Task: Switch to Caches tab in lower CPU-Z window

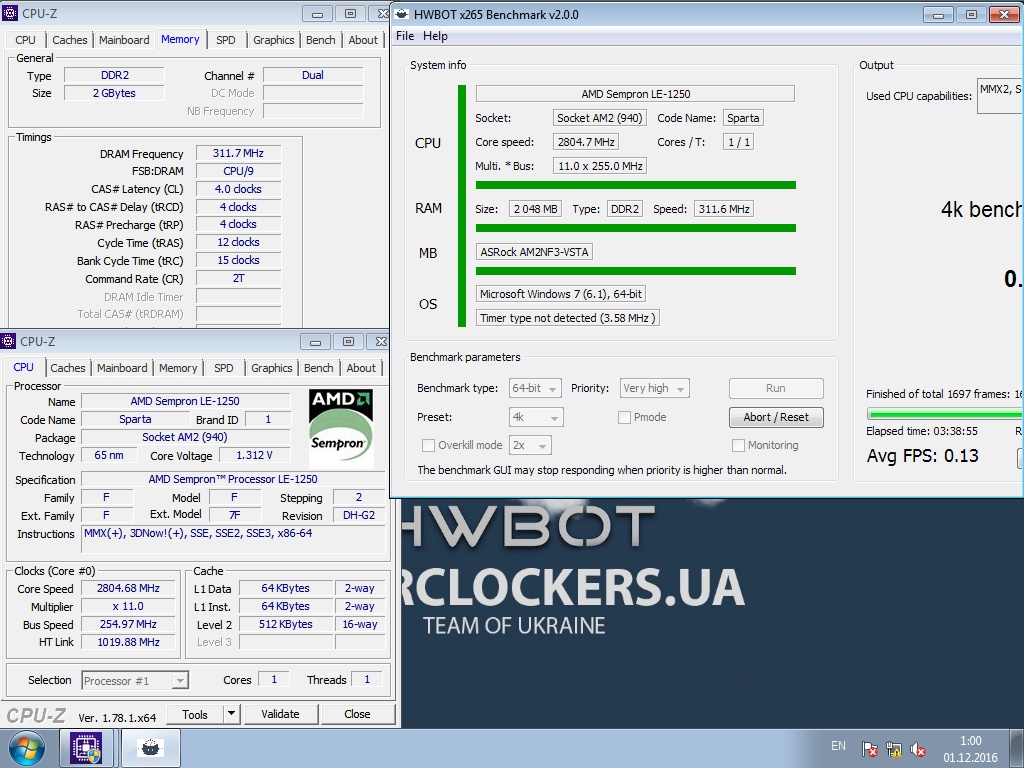Action: [68, 368]
